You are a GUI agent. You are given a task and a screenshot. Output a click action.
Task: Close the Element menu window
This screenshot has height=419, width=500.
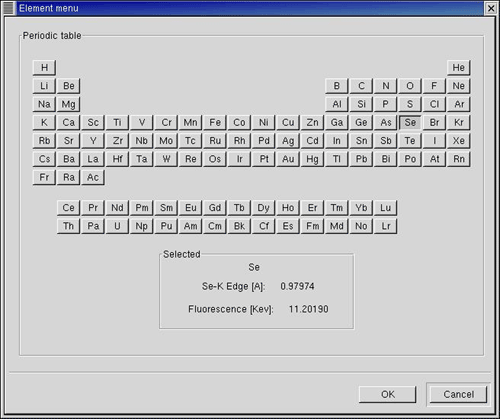tap(491, 8)
